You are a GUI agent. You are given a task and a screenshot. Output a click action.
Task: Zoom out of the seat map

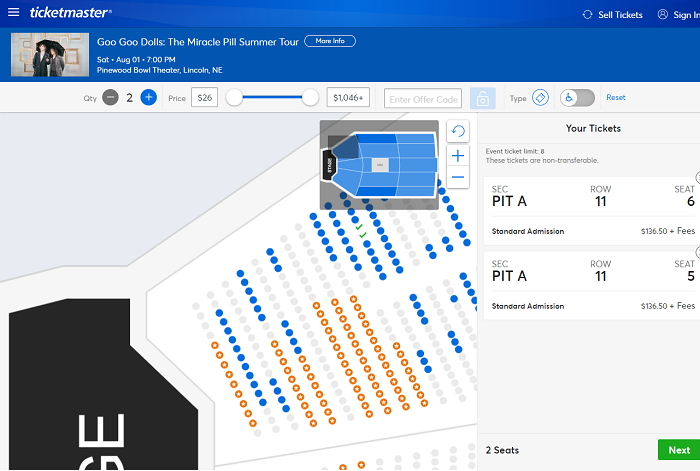pos(458,177)
